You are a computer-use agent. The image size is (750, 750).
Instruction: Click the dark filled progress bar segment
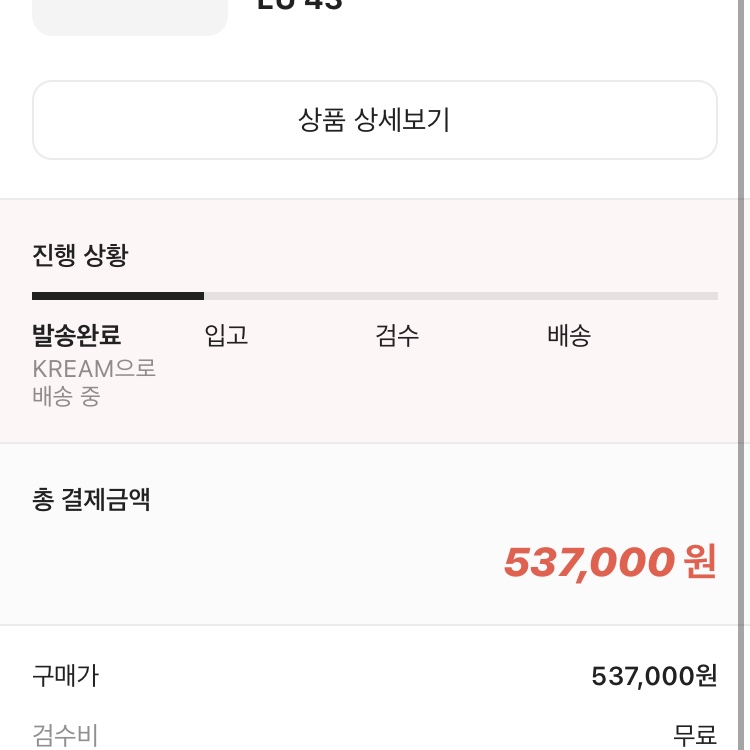coord(118,296)
